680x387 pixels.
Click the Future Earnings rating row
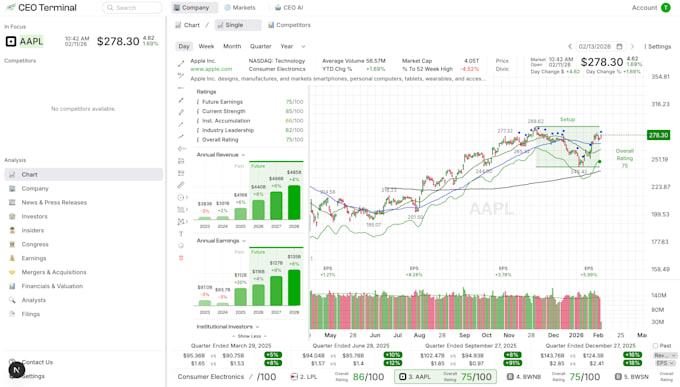(250, 102)
